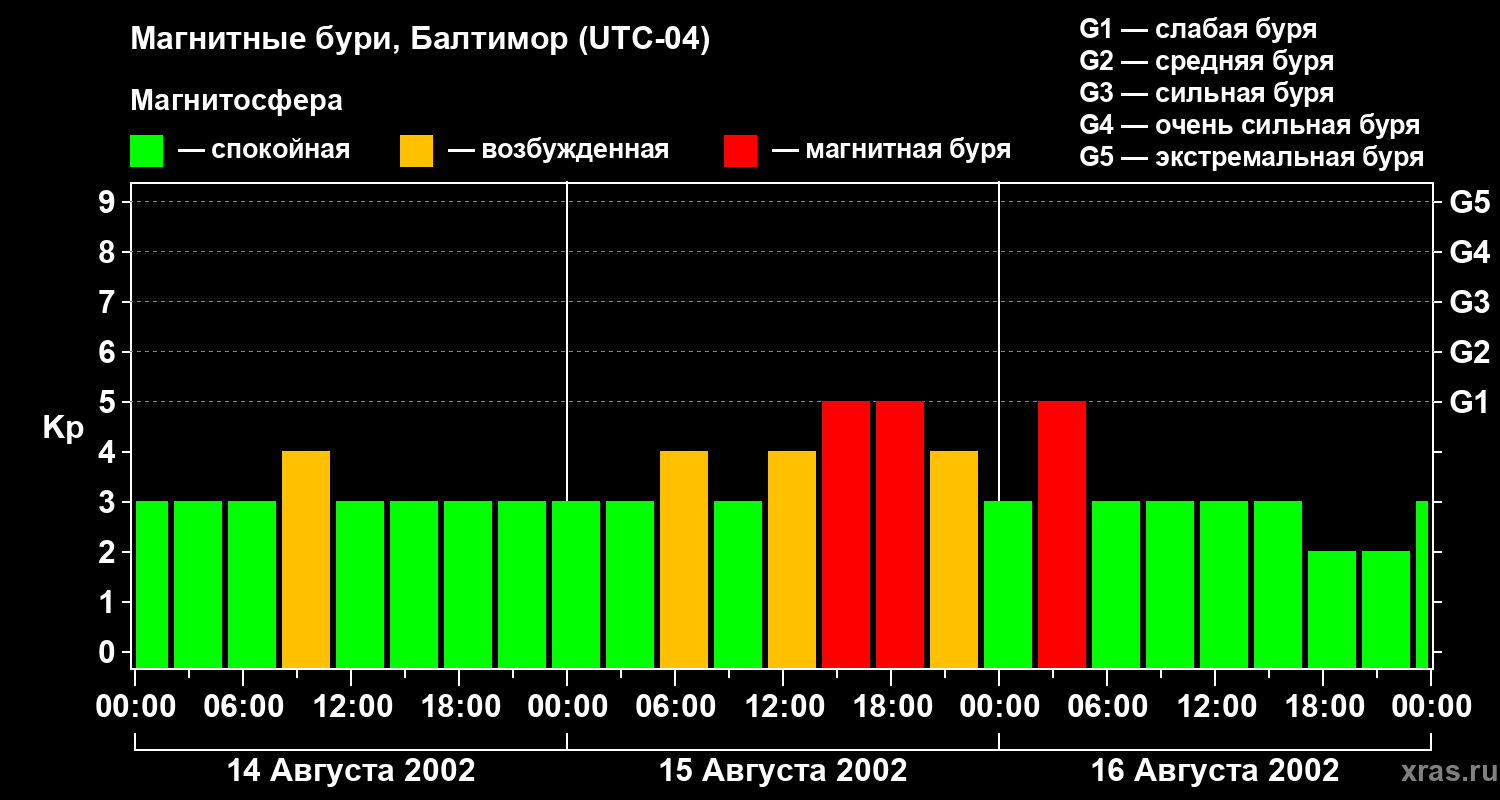This screenshot has height=800, width=1500.
Task: Click the '15 Августа 2002' date label
Action: point(783,771)
